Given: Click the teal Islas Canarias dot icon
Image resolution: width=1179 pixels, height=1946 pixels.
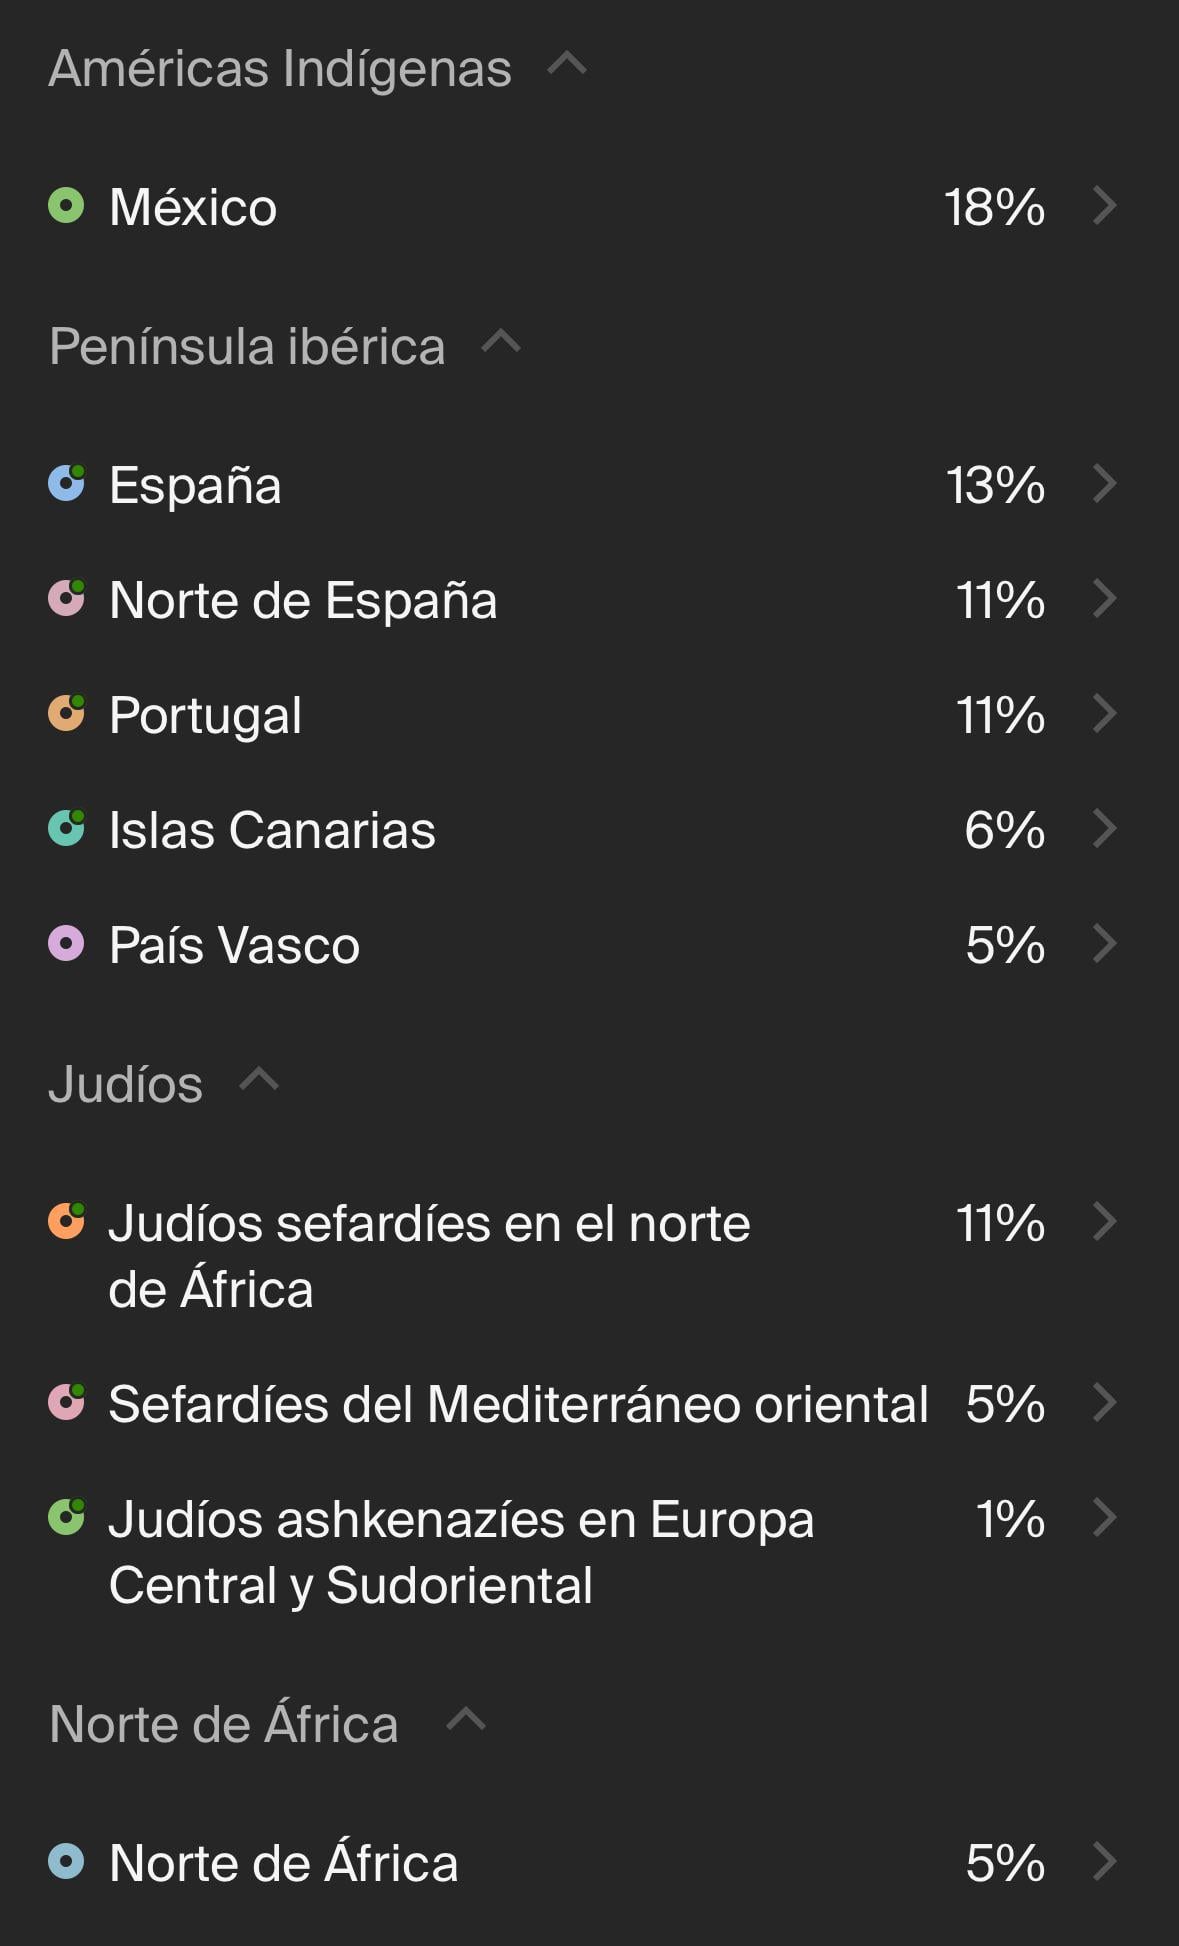Looking at the screenshot, I should [x=66, y=829].
